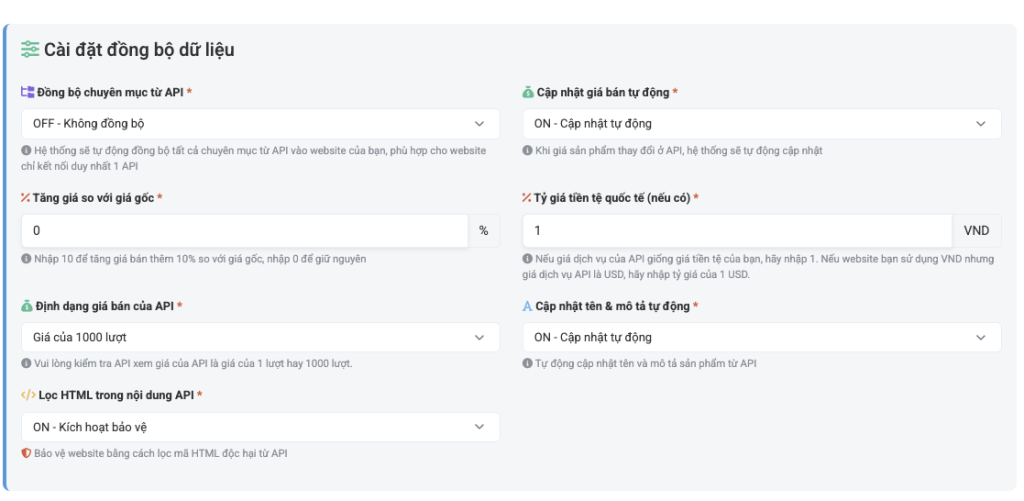Image resolution: width=1024 pixels, height=501 pixels.
Task: Click the sliders icon beside Cài đặt đồng bộ dữ liệu
Action: pos(30,49)
